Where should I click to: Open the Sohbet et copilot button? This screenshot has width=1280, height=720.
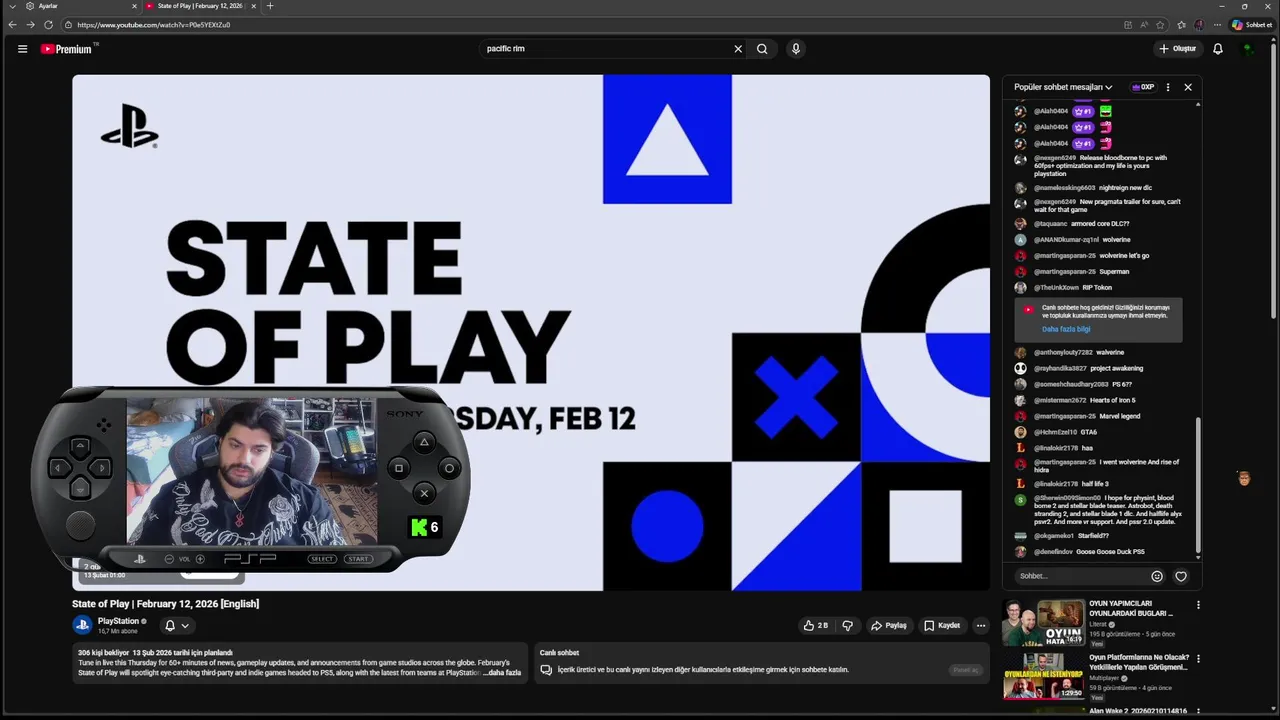click(1252, 25)
